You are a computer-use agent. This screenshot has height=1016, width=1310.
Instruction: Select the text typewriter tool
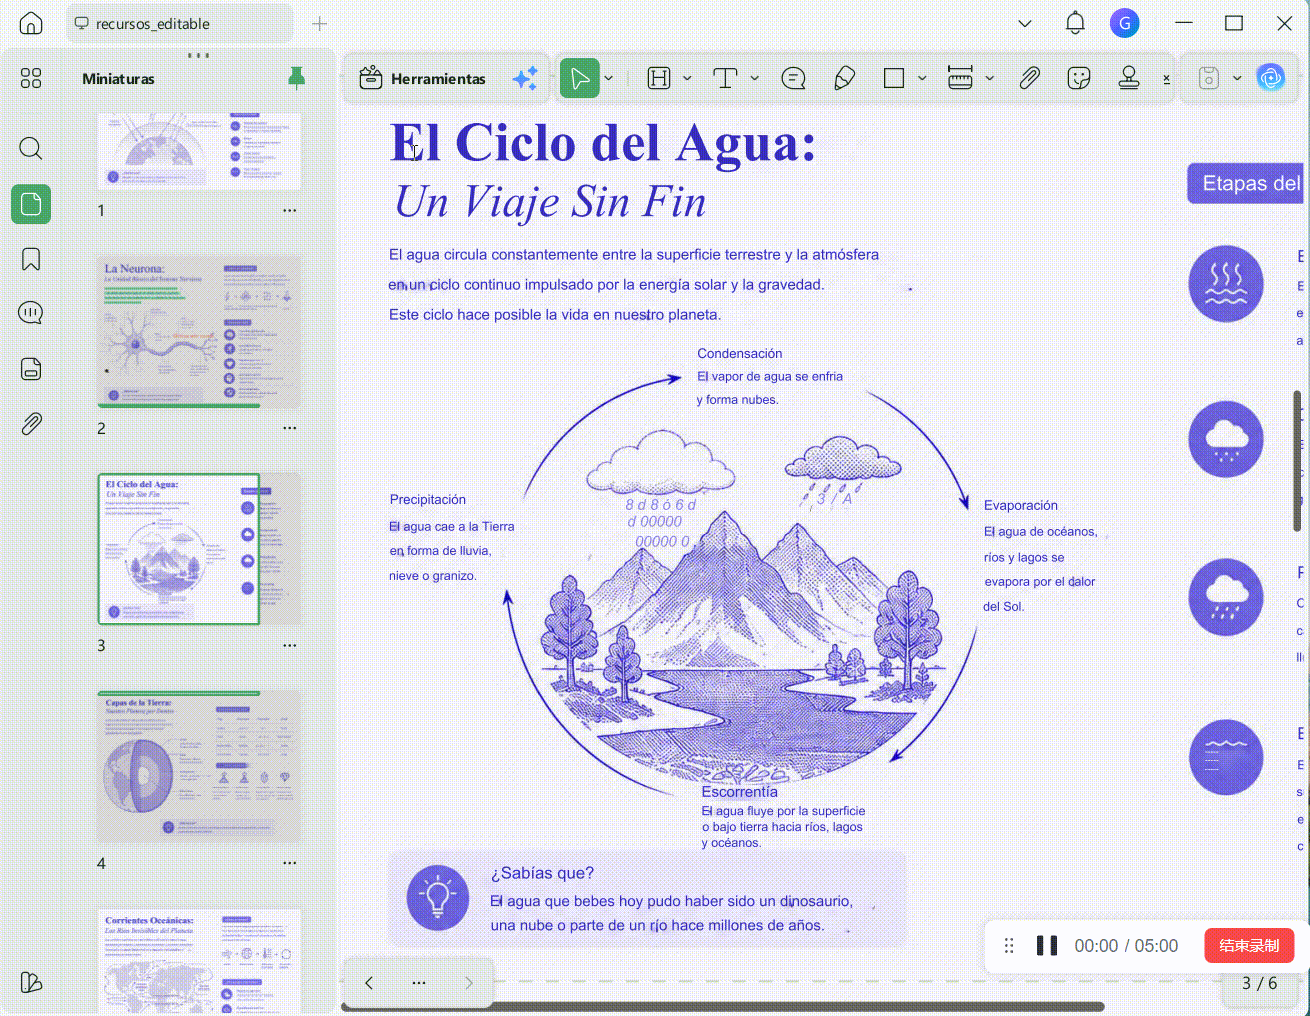click(x=725, y=78)
